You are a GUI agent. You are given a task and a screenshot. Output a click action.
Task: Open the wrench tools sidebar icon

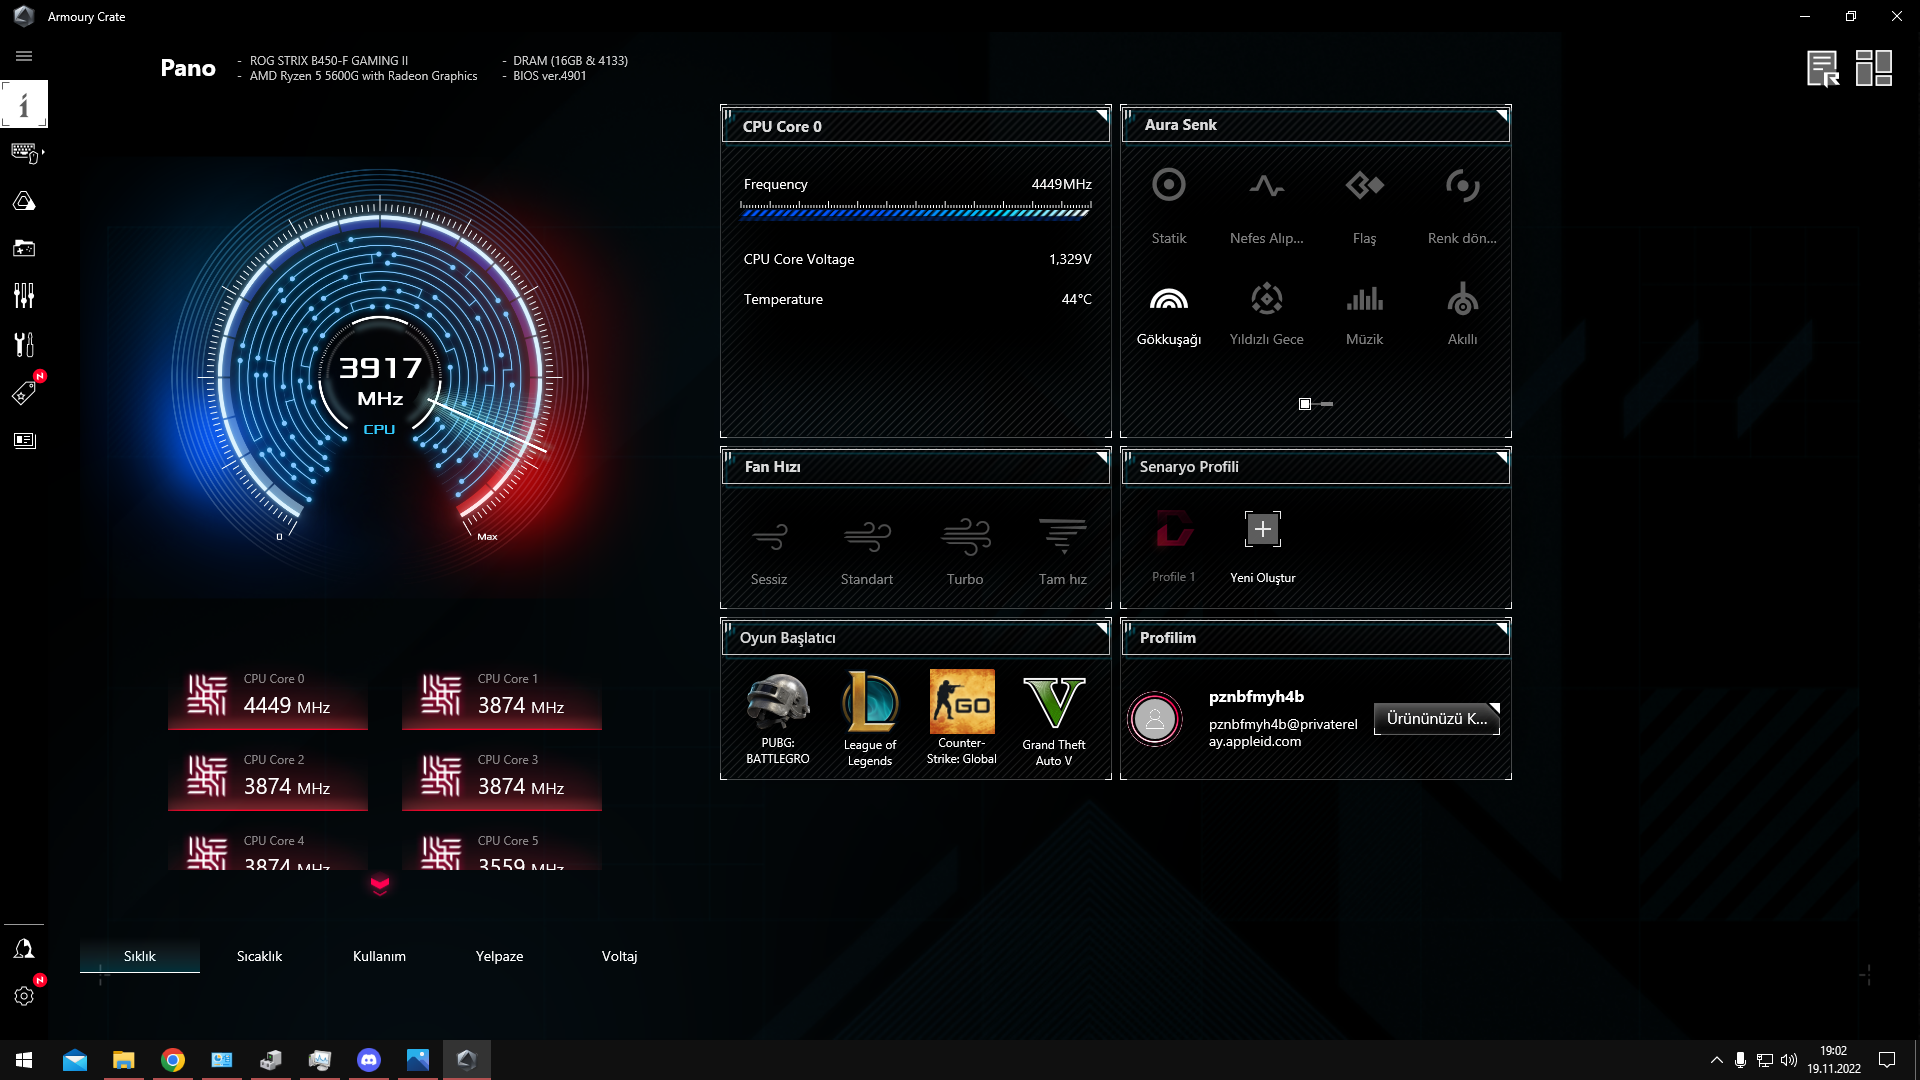(x=24, y=345)
